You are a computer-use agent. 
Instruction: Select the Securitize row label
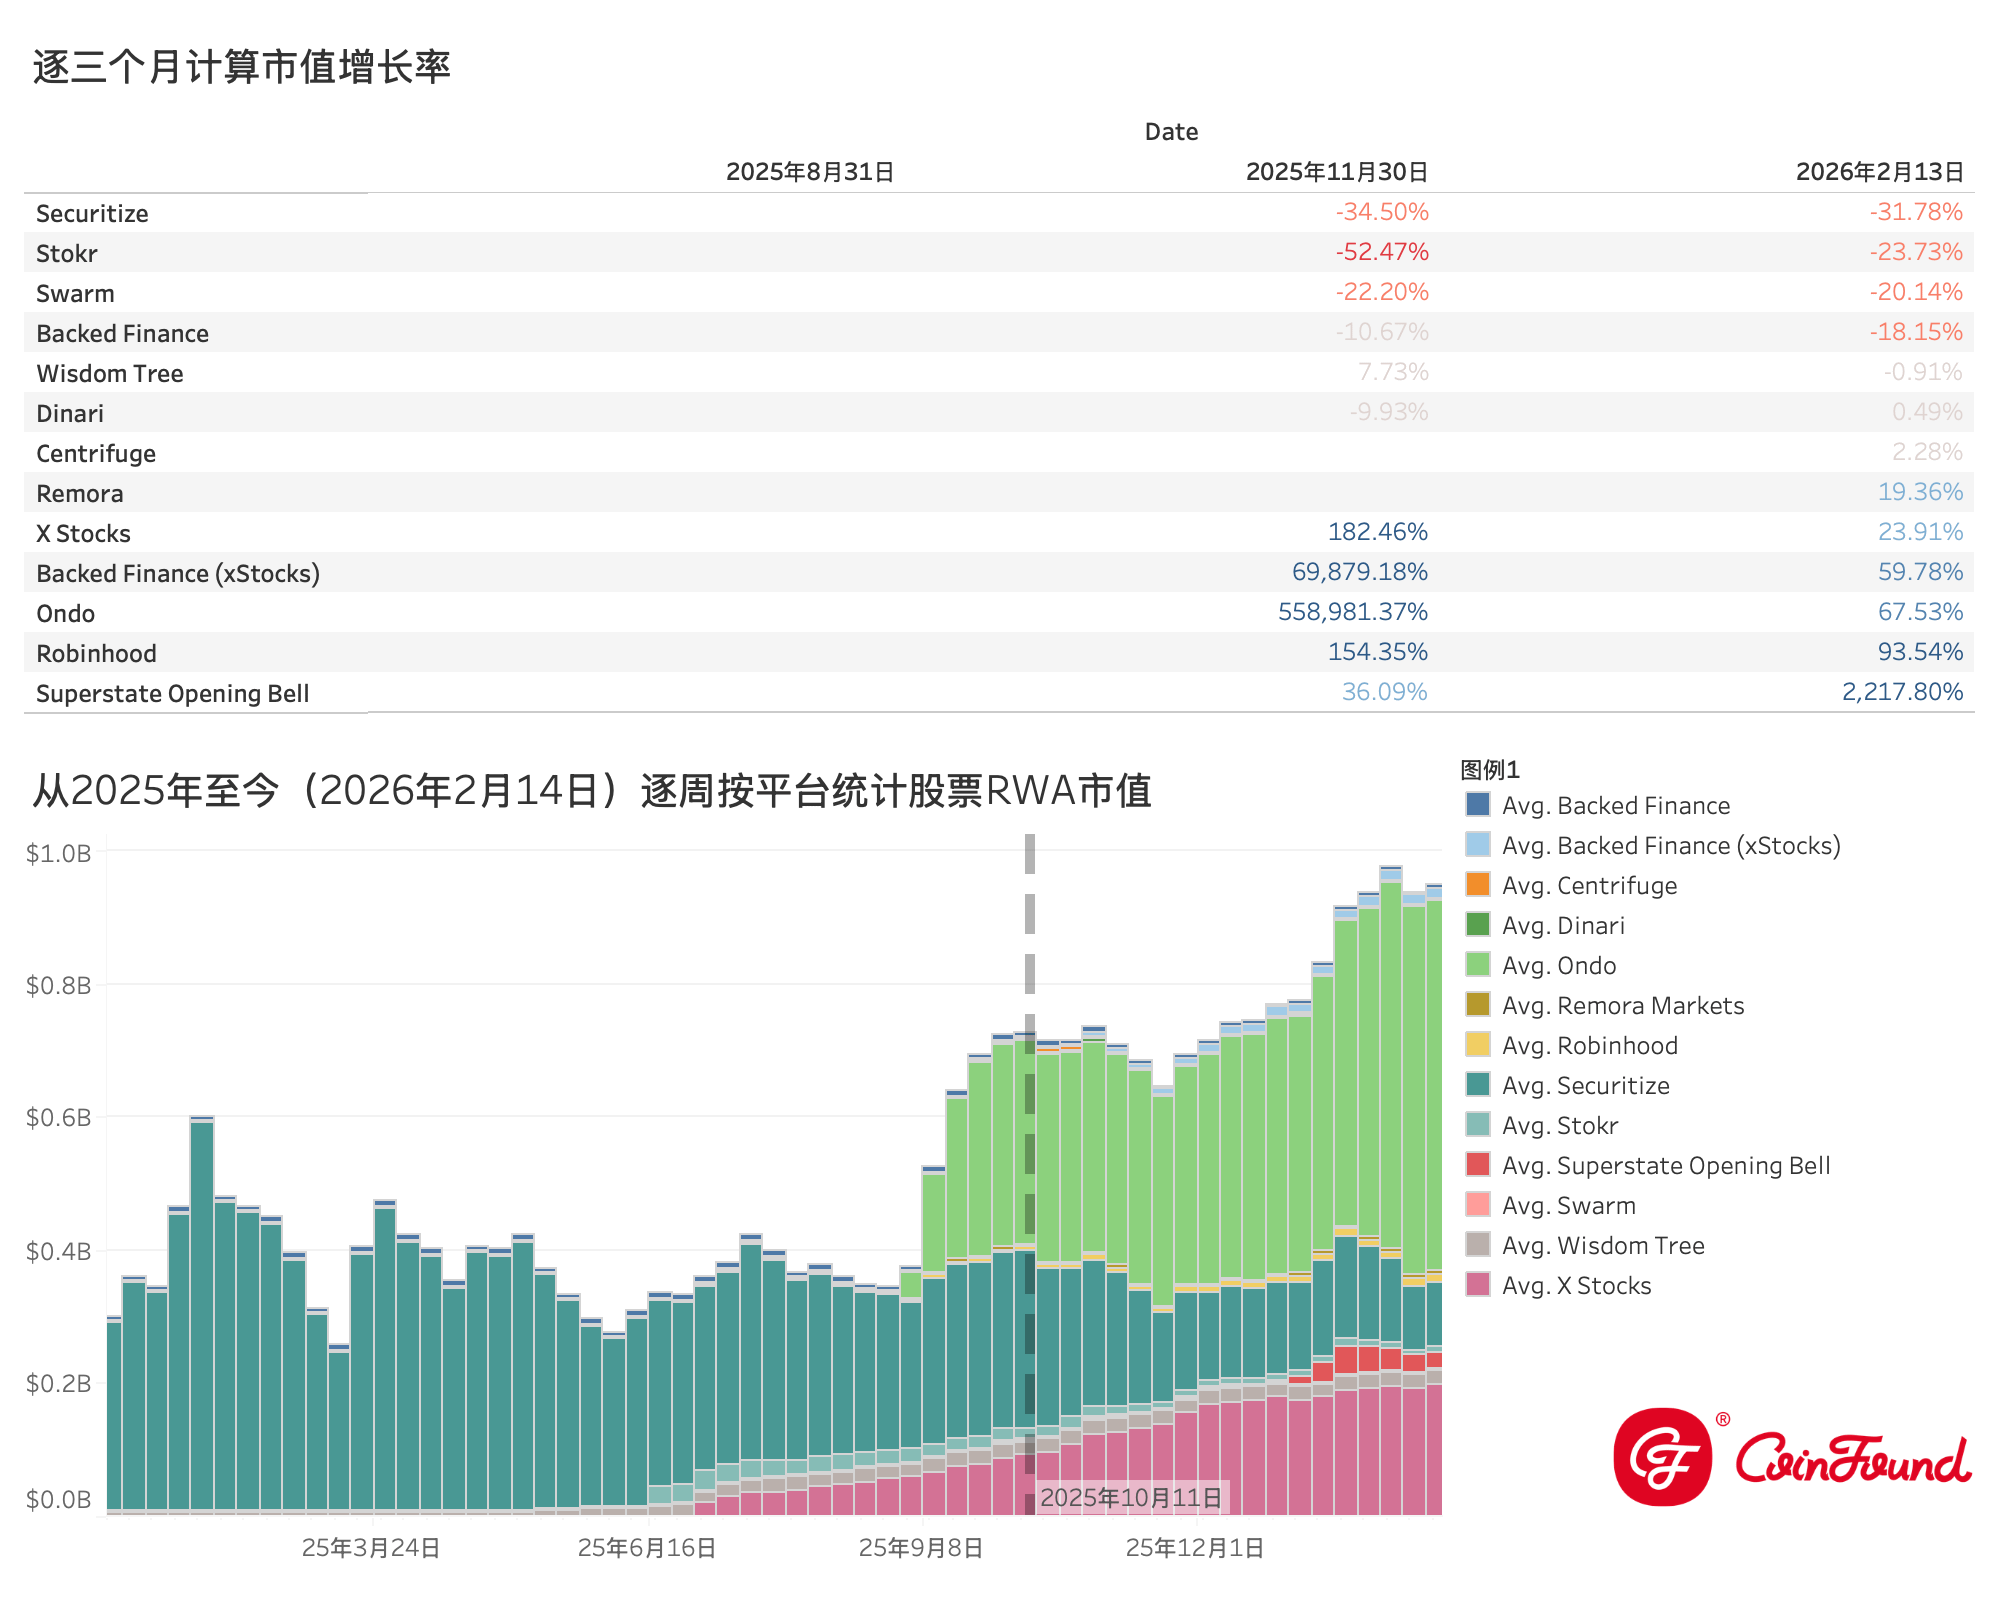pos(92,213)
